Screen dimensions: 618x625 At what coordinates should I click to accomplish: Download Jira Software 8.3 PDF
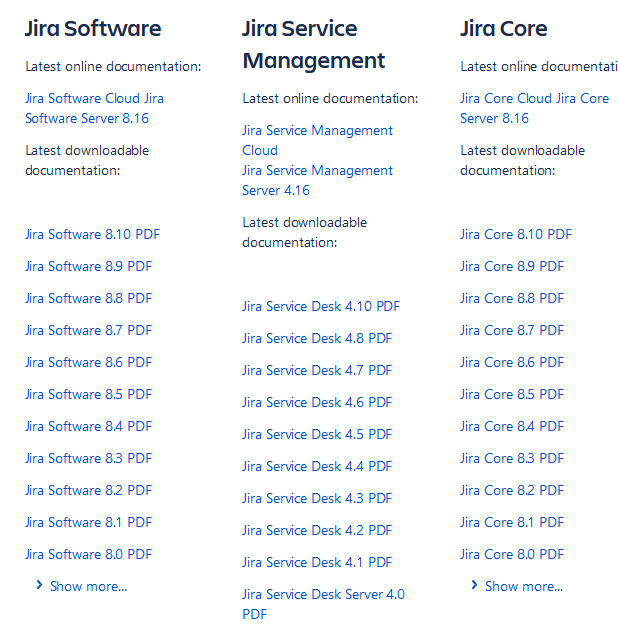pos(89,458)
